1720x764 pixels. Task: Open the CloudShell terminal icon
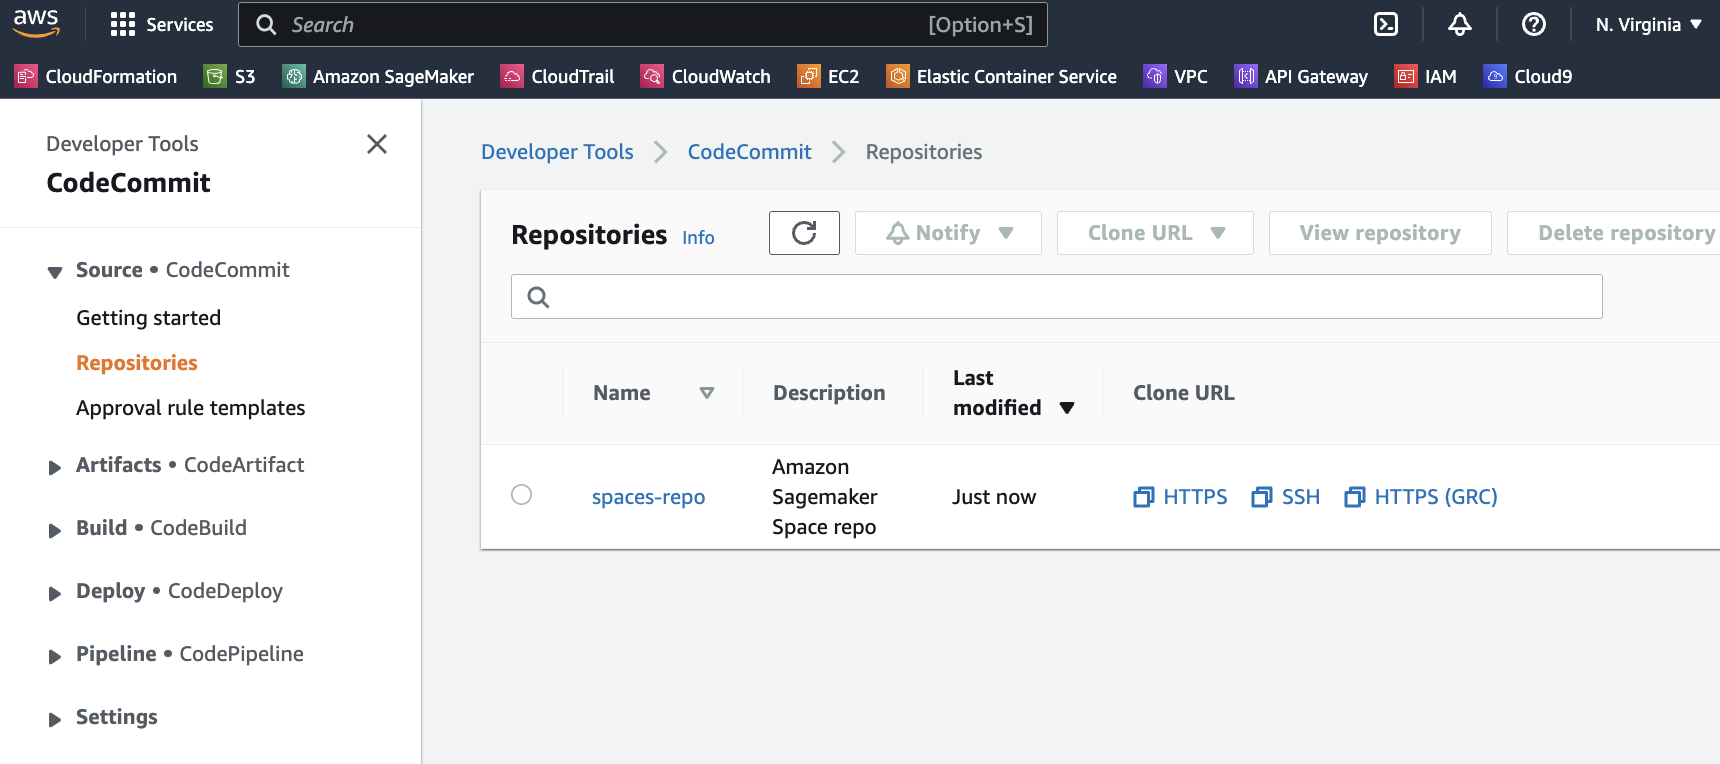(1386, 24)
